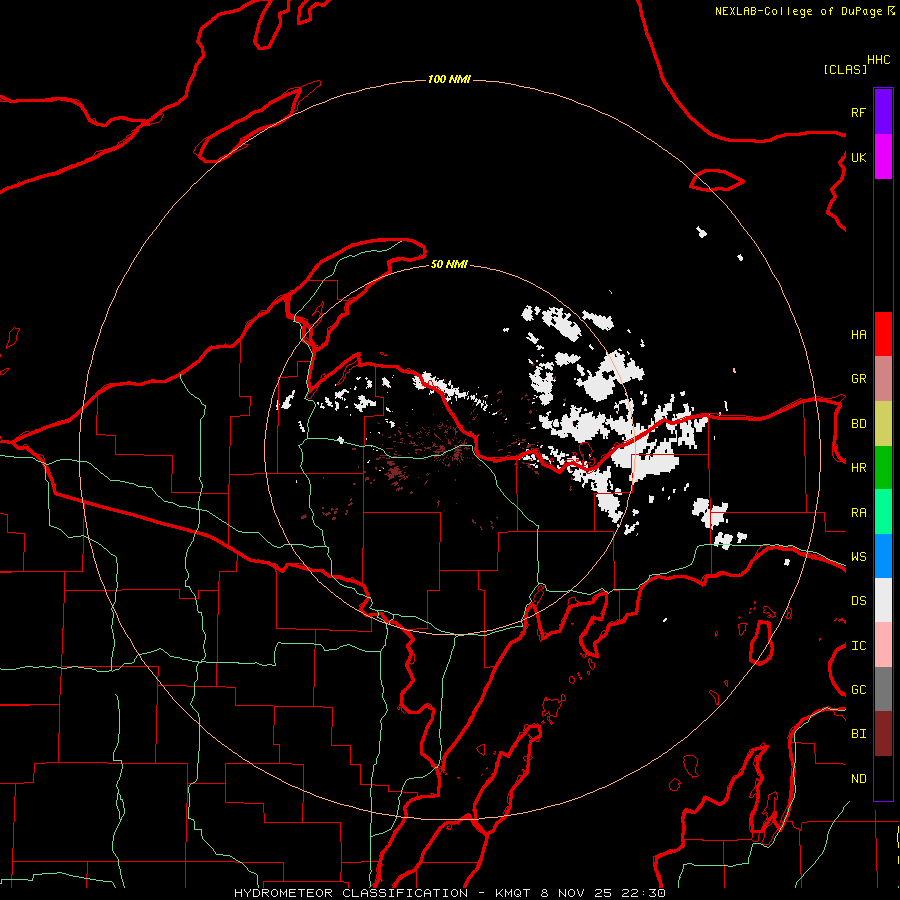Click the HYDROMETEOR CLASSIFICATION title text
900x900 pixels.
[351, 893]
